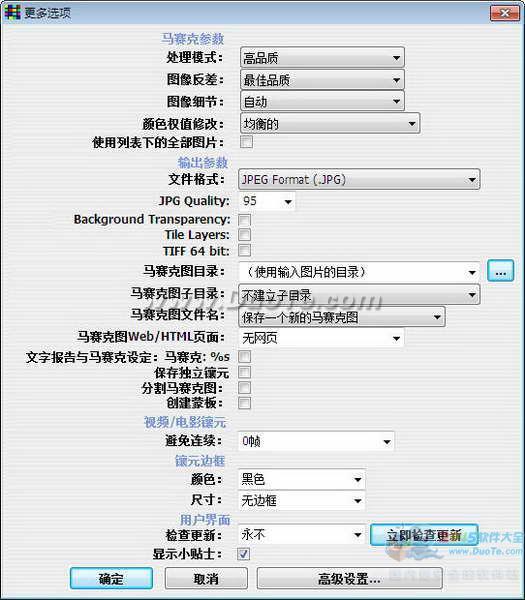Open the 颜色权值修改 dropdown
Screen dimensions: 525x600
point(330,123)
